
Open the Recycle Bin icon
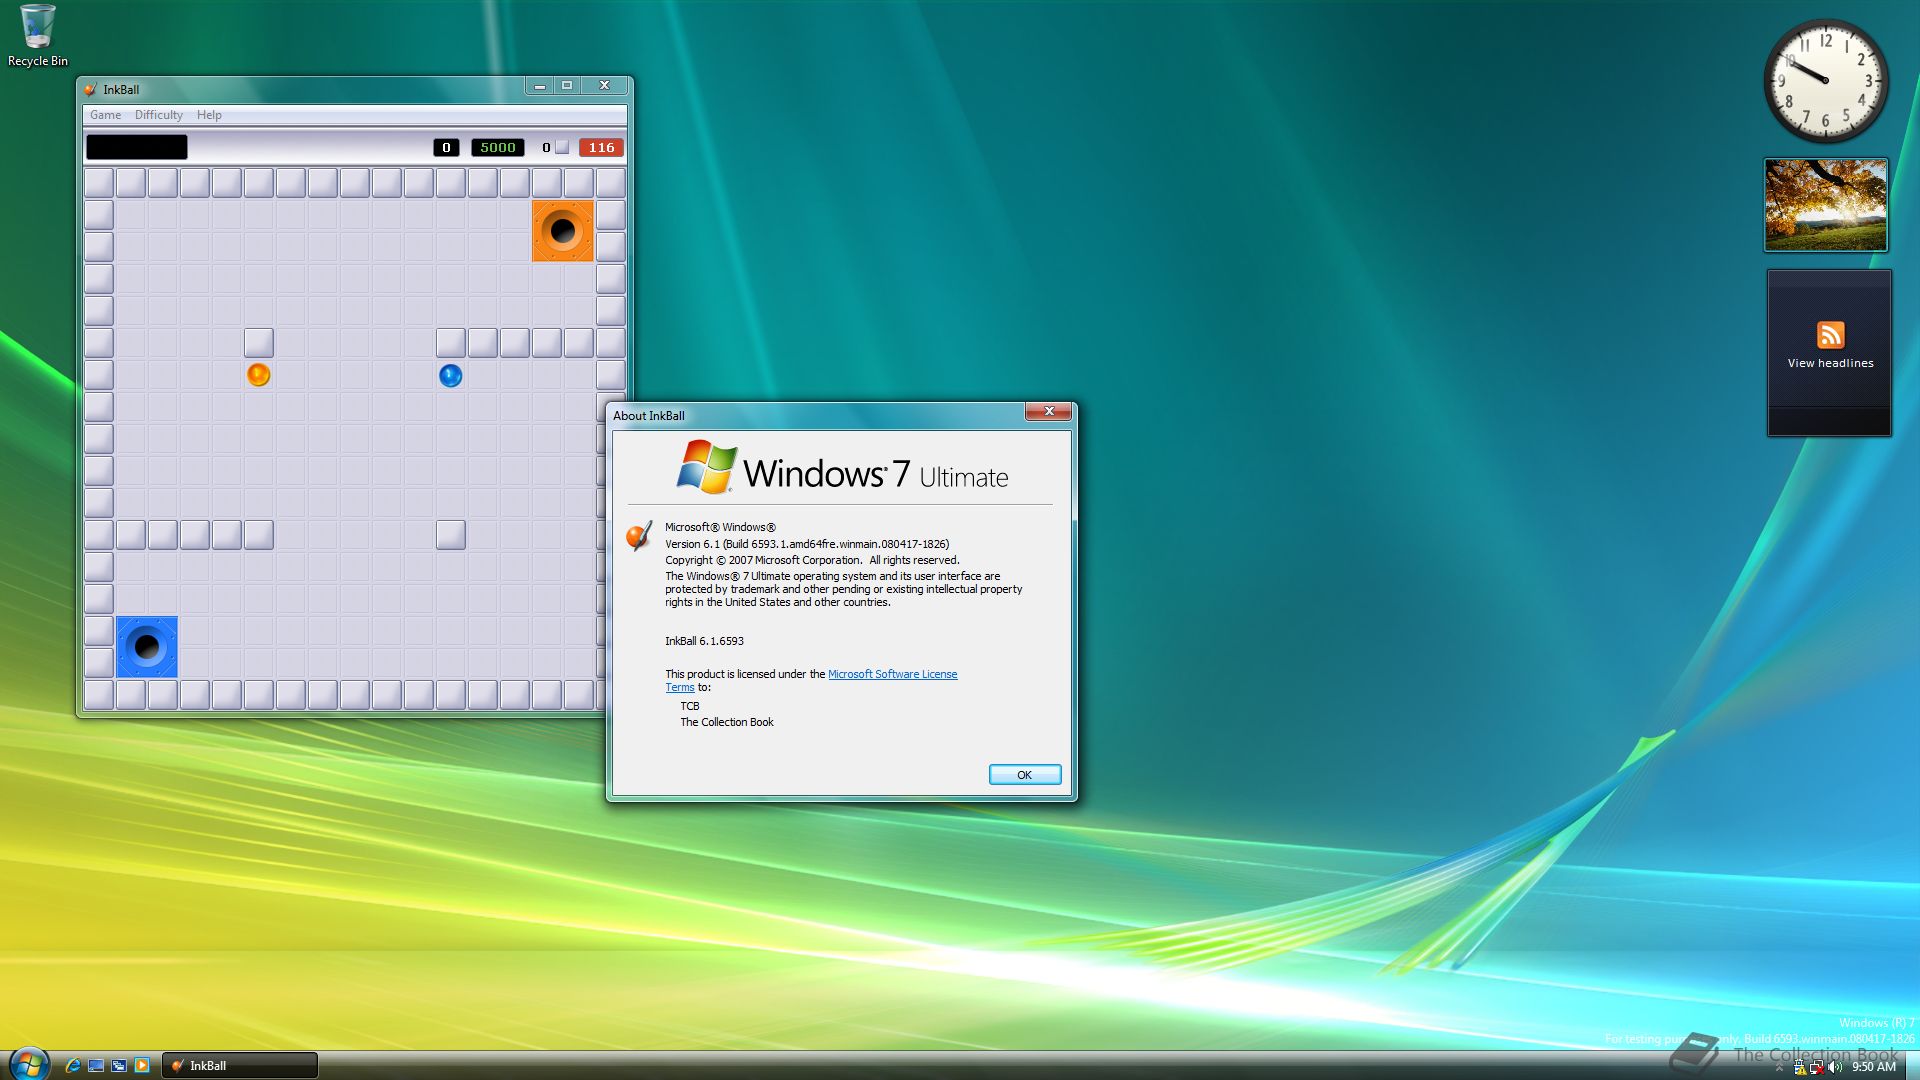tap(38, 36)
